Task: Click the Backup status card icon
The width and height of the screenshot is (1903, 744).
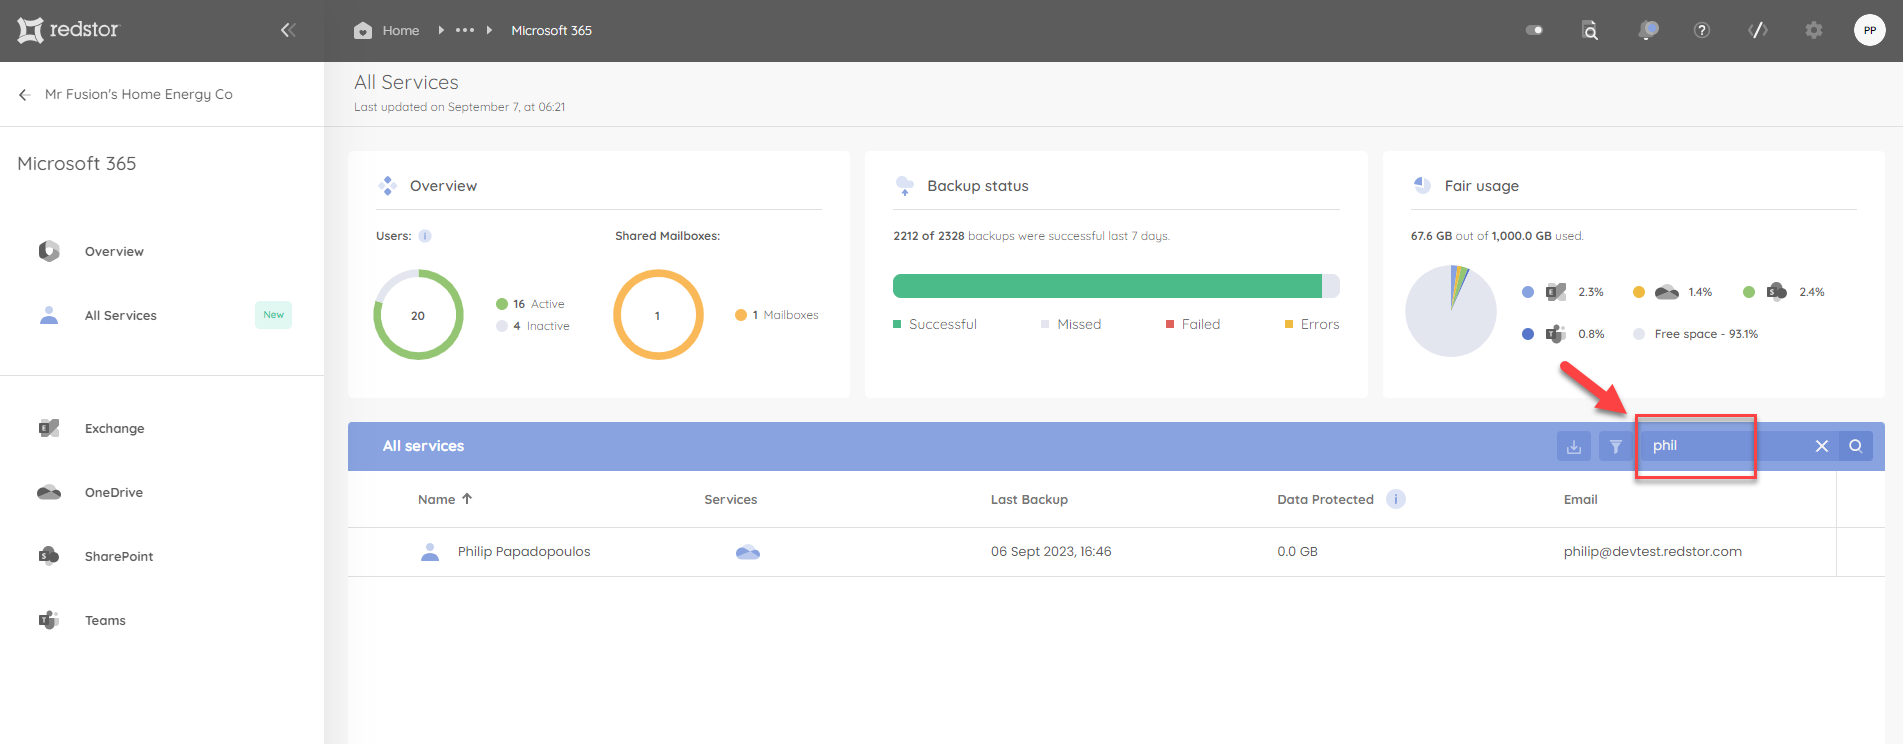Action: tap(905, 186)
